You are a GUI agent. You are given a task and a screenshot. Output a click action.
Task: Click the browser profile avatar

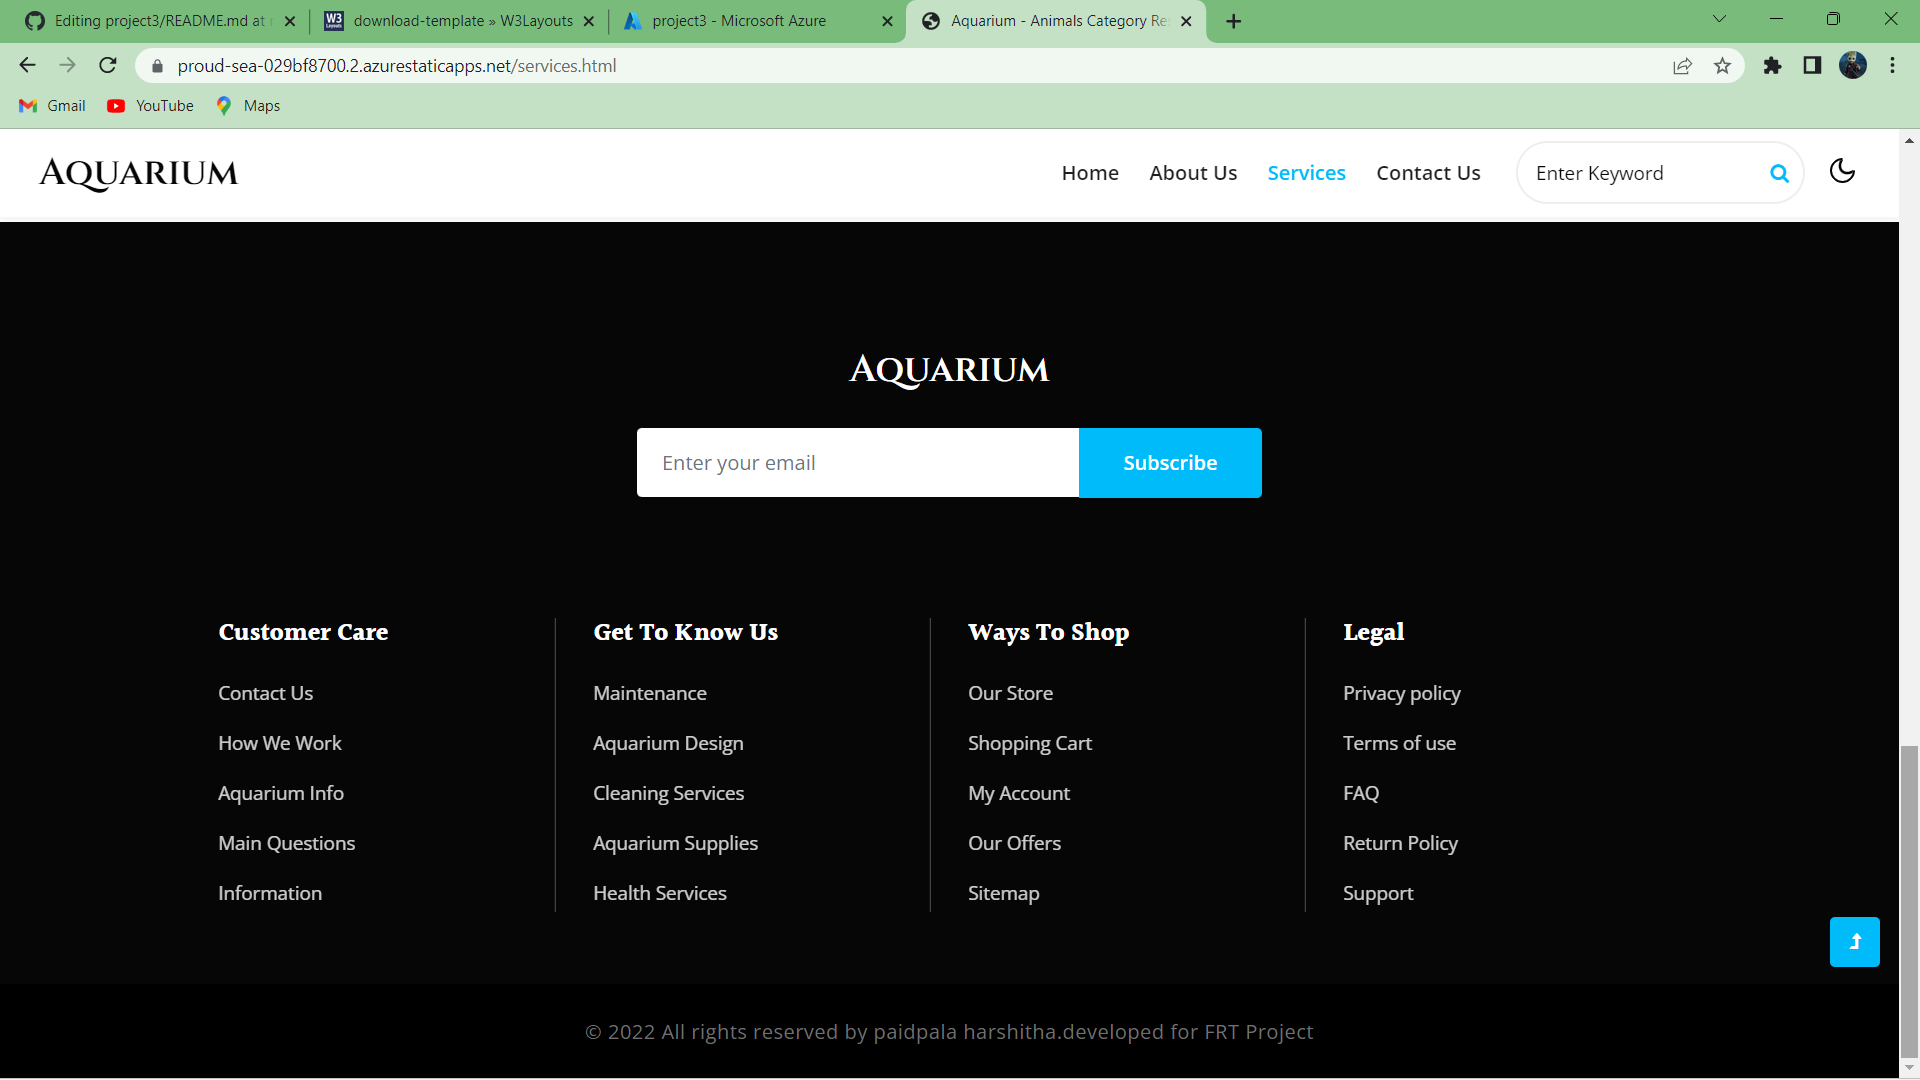coord(1854,65)
